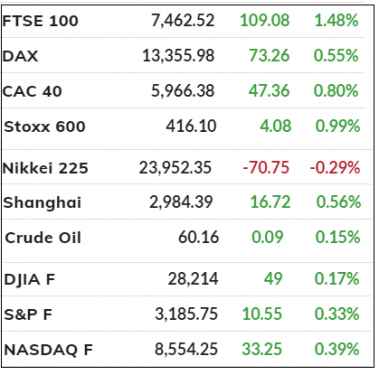Viewport: 379px width, 375px height.
Task: Select the NASDAQ F label
Action: coord(48,350)
